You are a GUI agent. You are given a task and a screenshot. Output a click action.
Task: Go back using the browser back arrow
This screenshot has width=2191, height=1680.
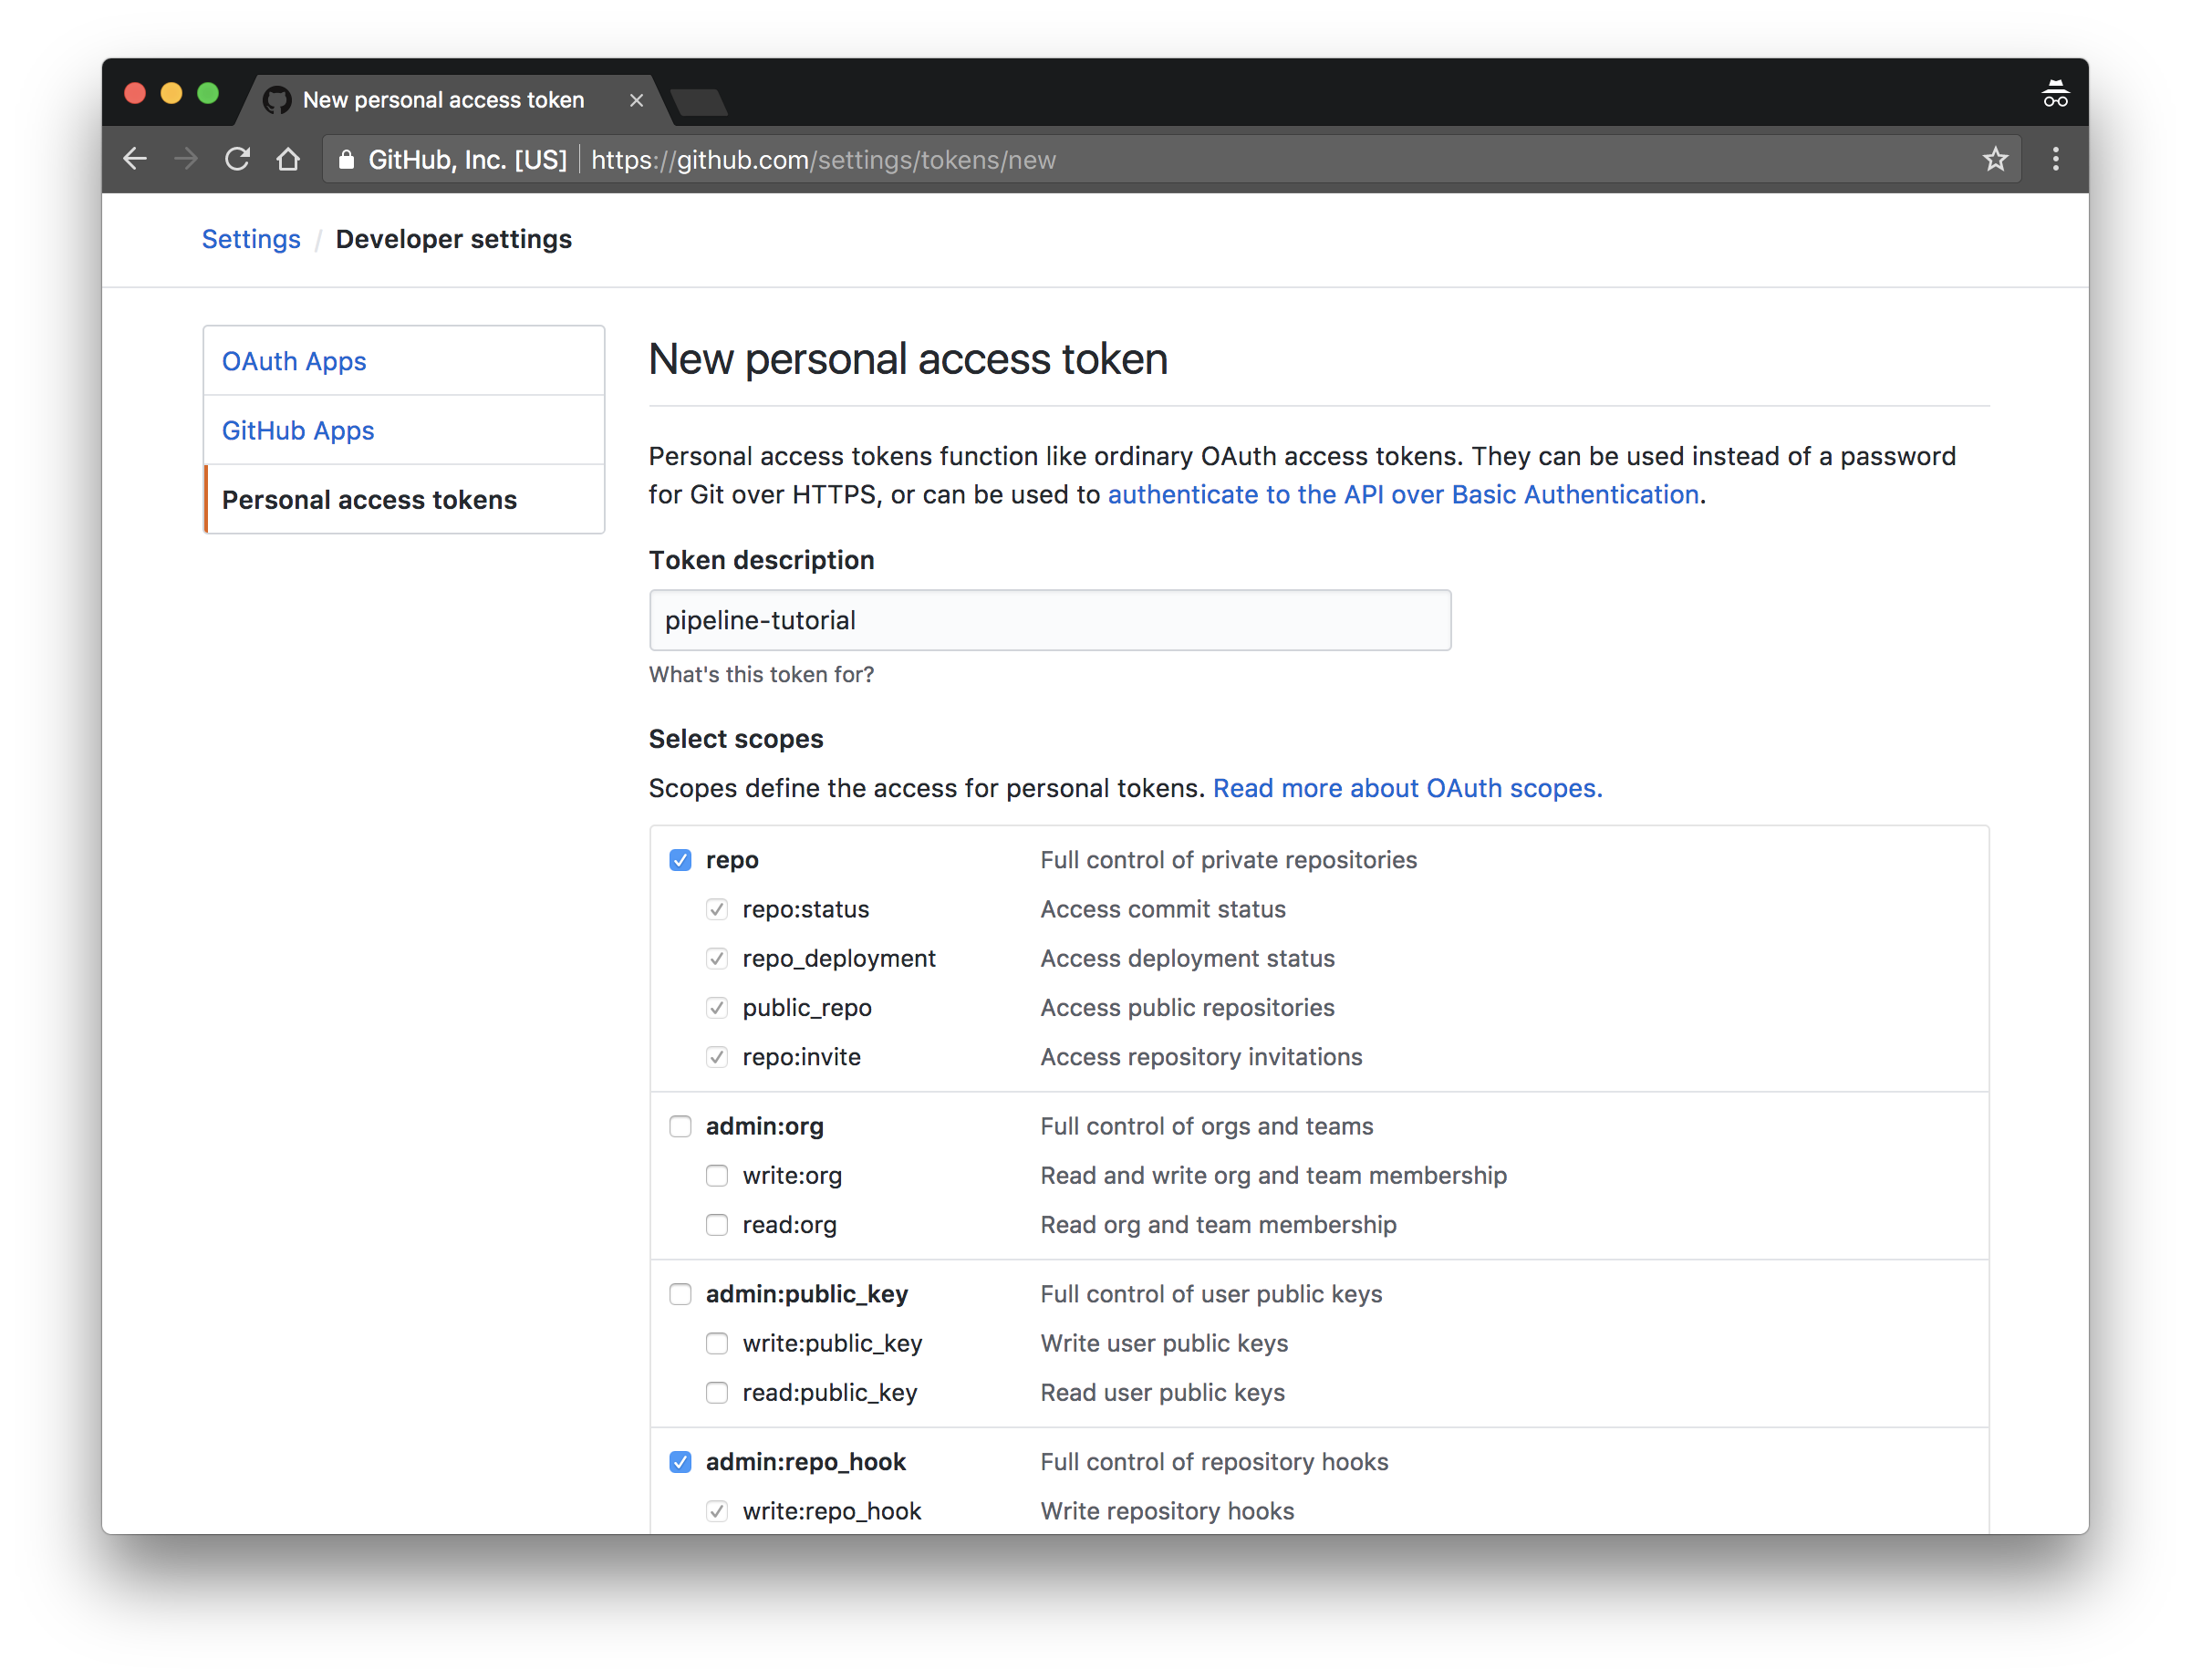[135, 159]
